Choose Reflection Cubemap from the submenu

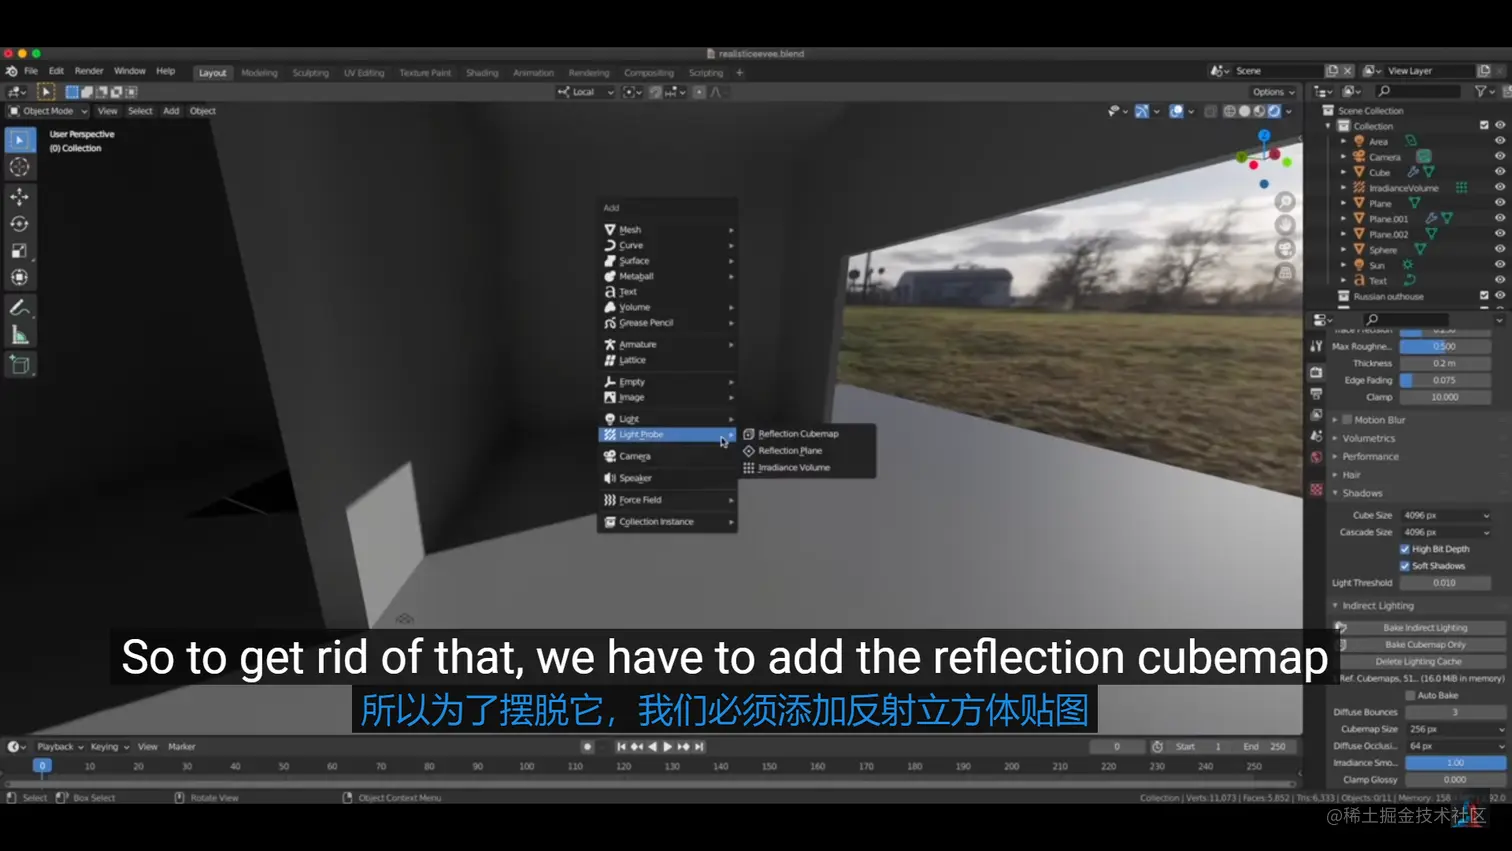[800, 433]
